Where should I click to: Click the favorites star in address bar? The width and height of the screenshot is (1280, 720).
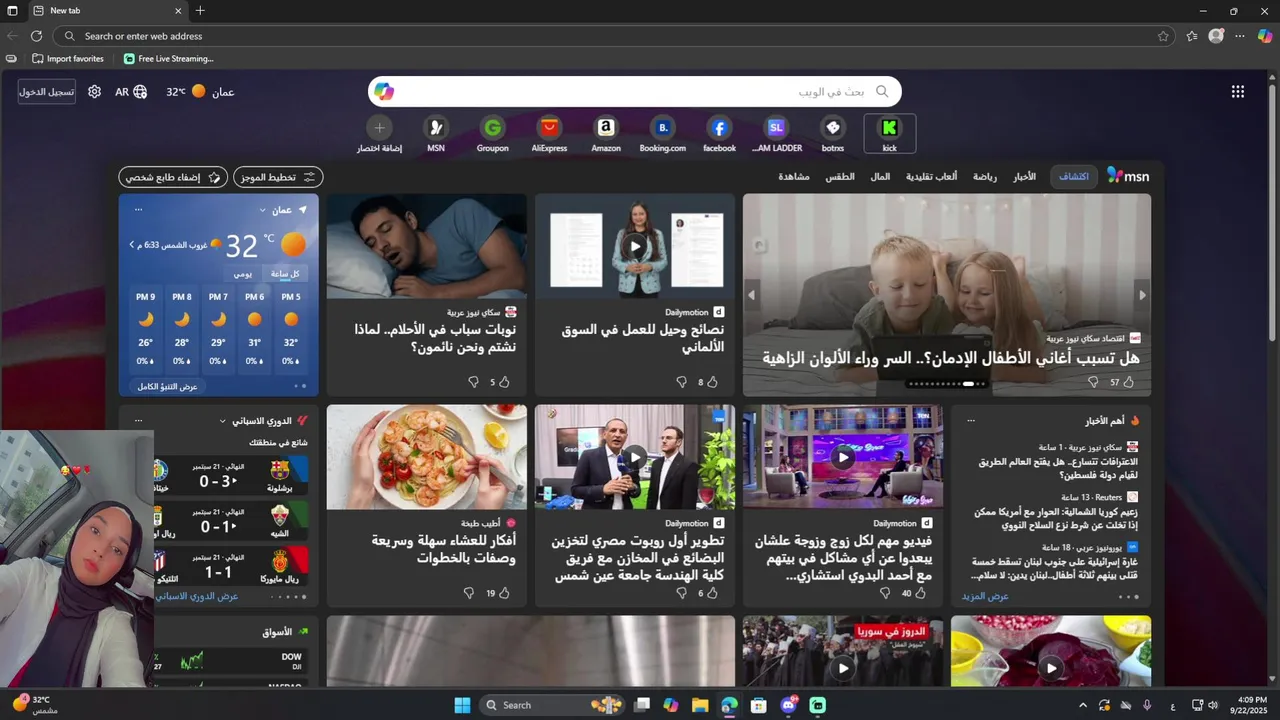[1163, 36]
